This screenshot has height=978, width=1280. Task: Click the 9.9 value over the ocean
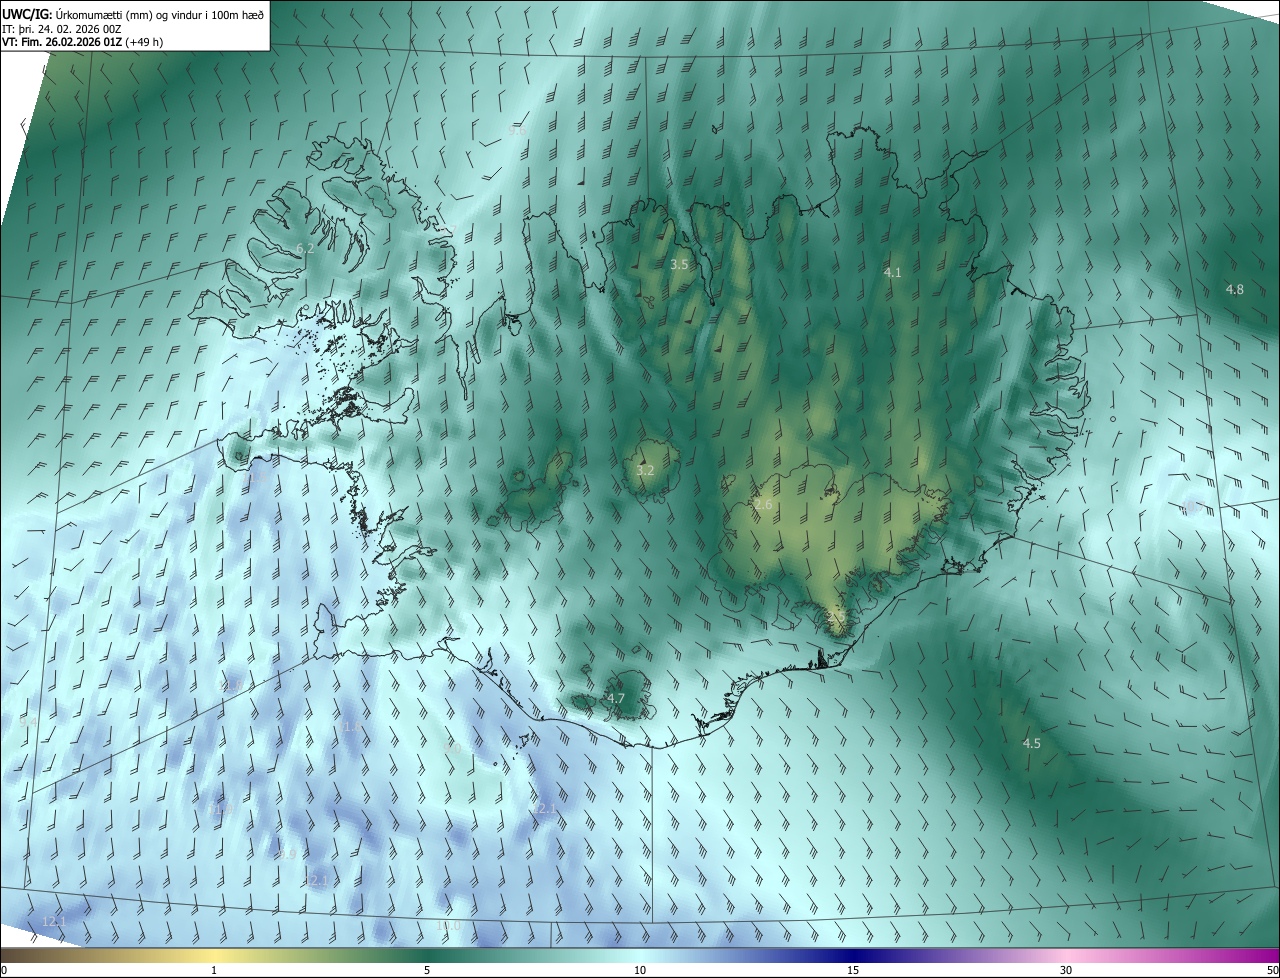[x=288, y=854]
